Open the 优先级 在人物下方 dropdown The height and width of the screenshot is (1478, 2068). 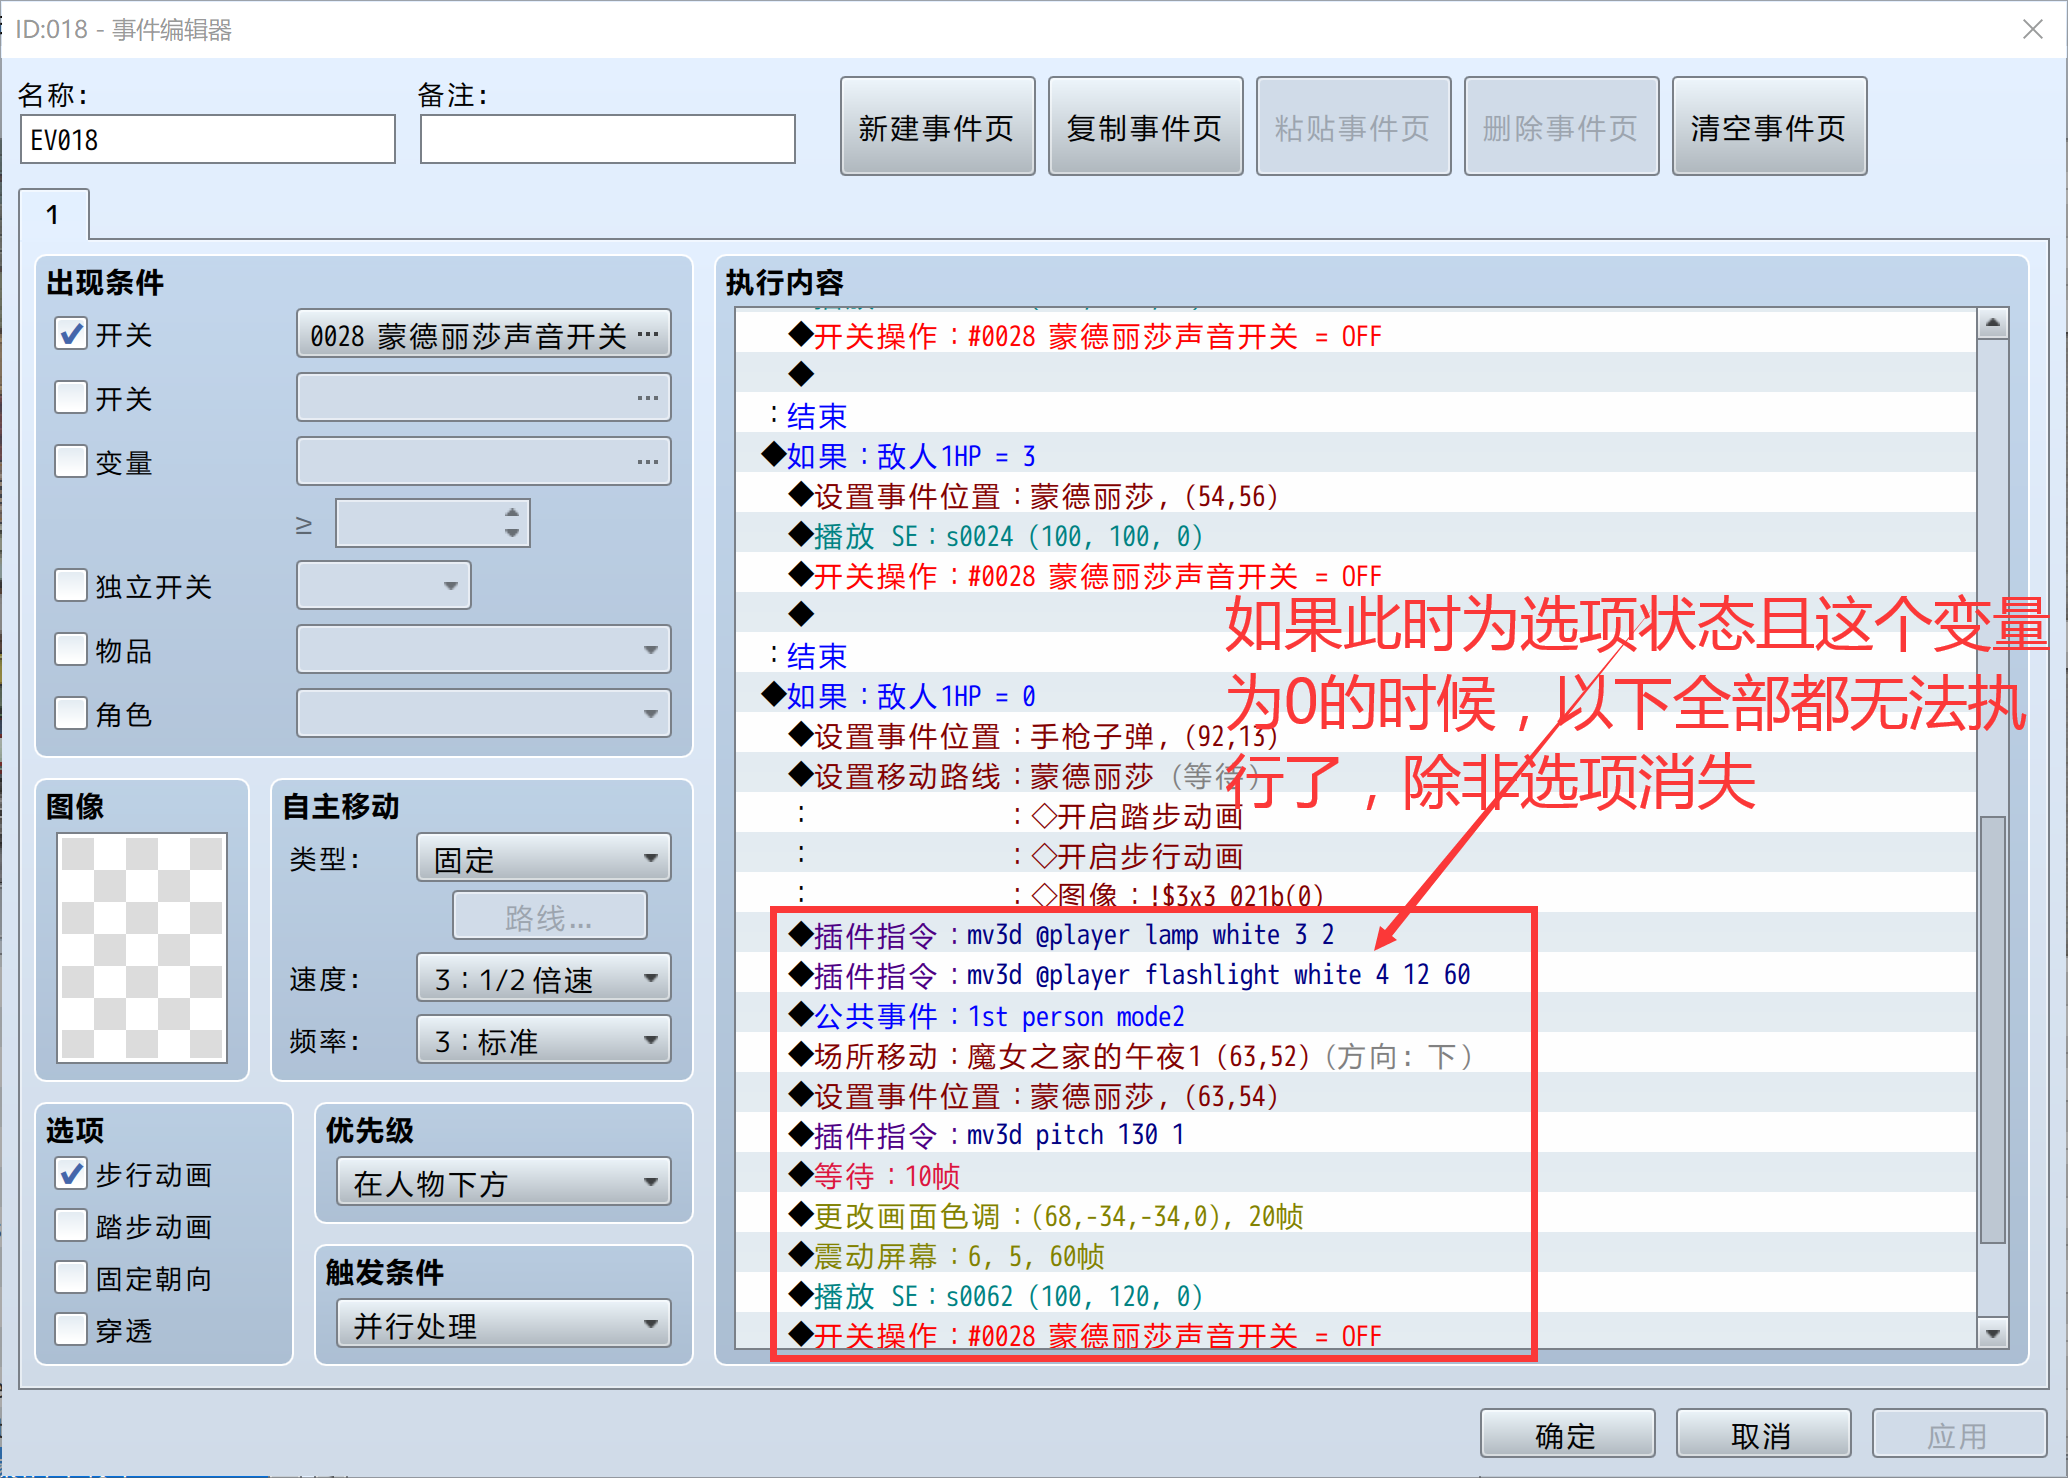click(x=504, y=1182)
